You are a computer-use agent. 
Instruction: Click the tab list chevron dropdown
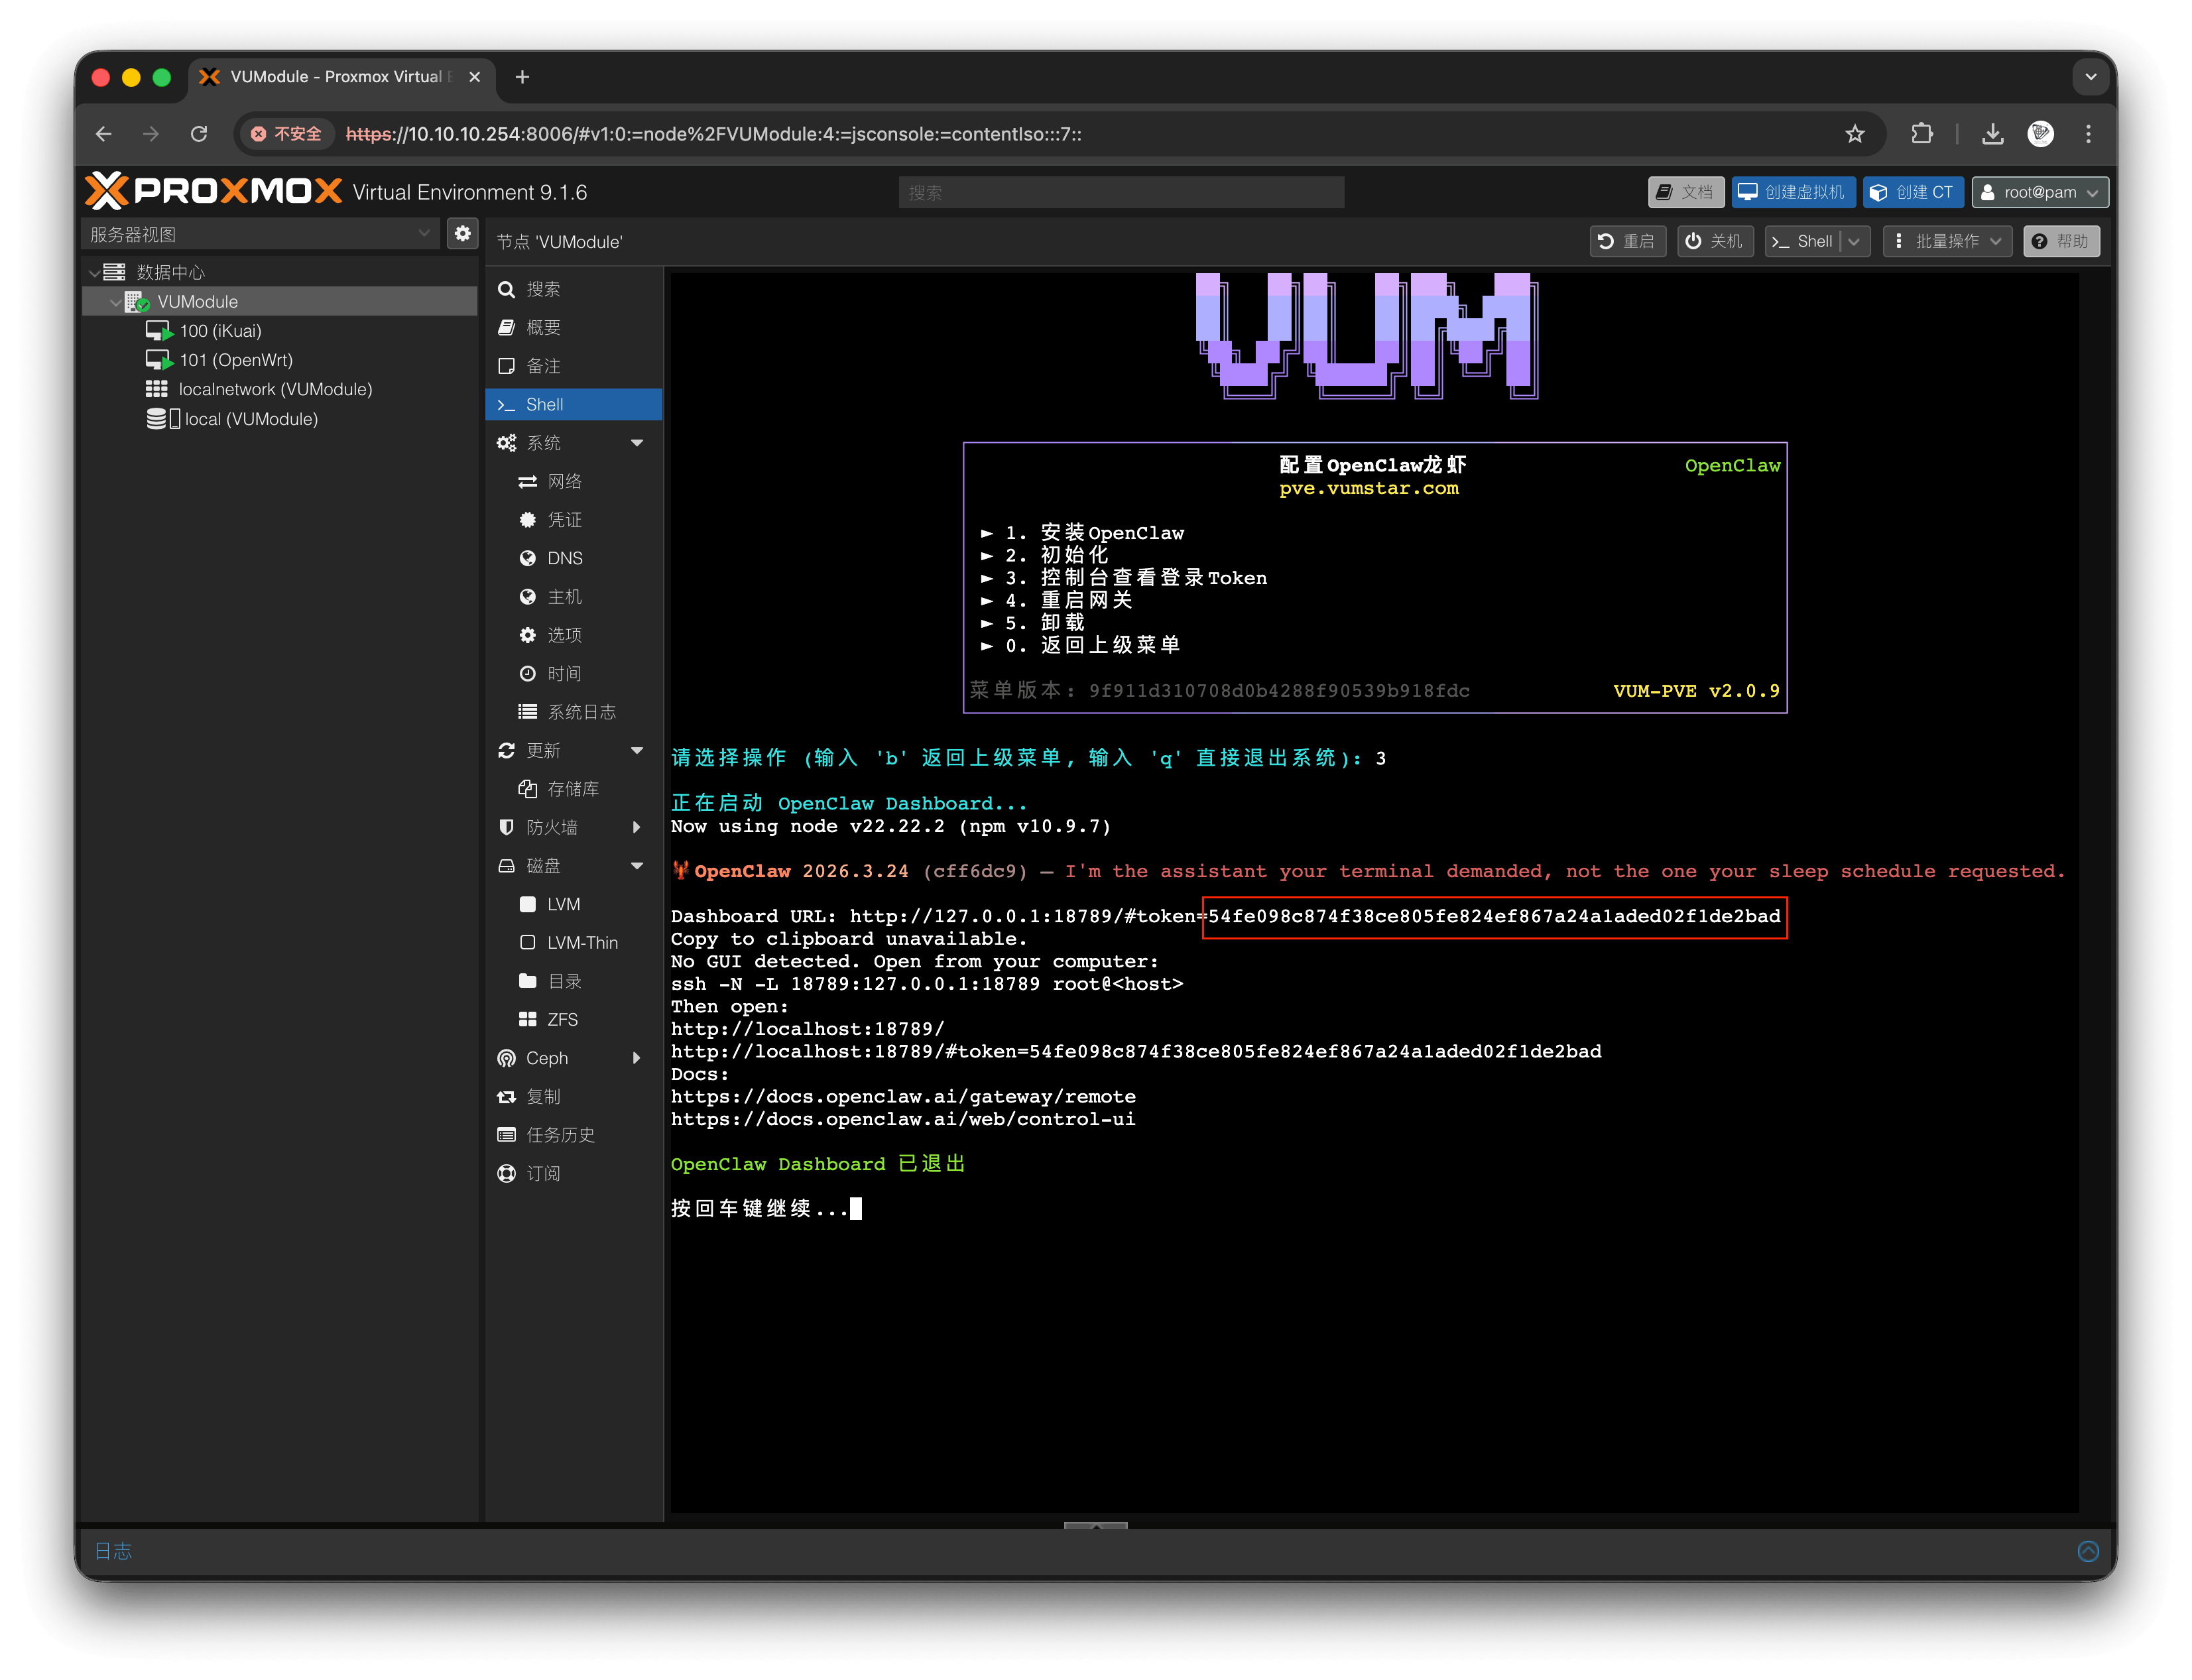tap(2090, 77)
